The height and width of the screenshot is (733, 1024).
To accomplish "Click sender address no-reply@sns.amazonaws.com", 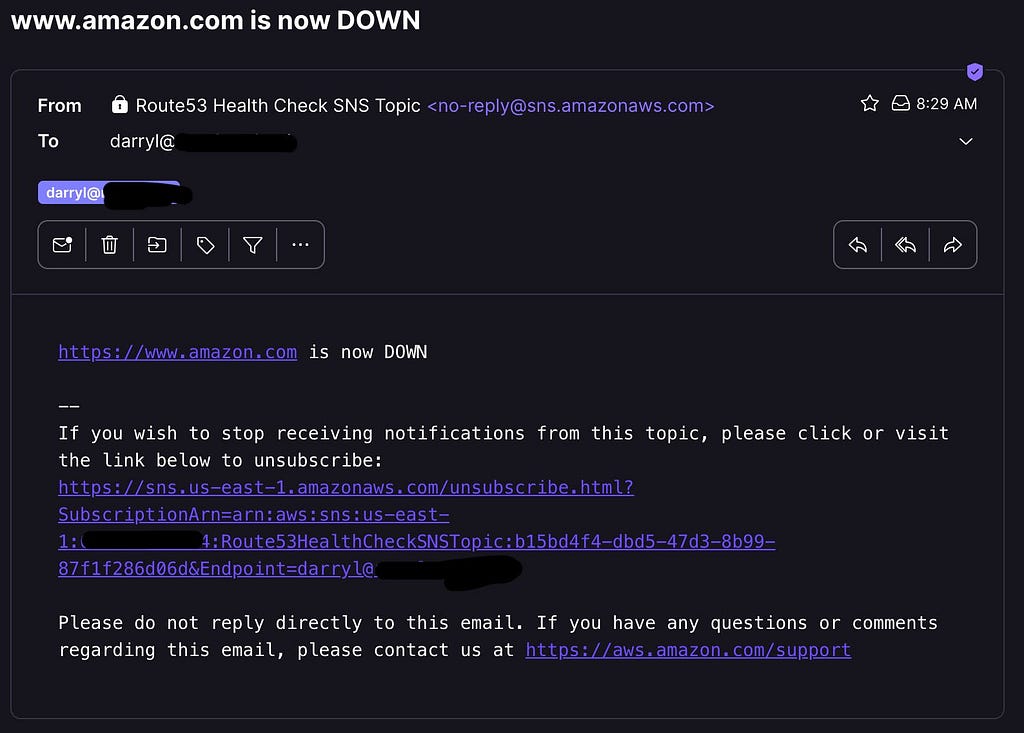I will 571,106.
